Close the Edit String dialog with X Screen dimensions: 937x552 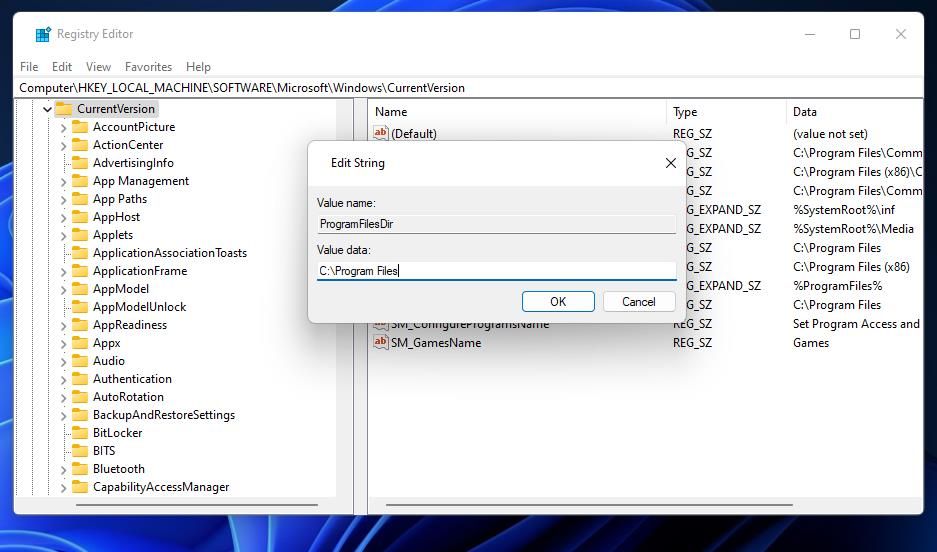pos(670,163)
